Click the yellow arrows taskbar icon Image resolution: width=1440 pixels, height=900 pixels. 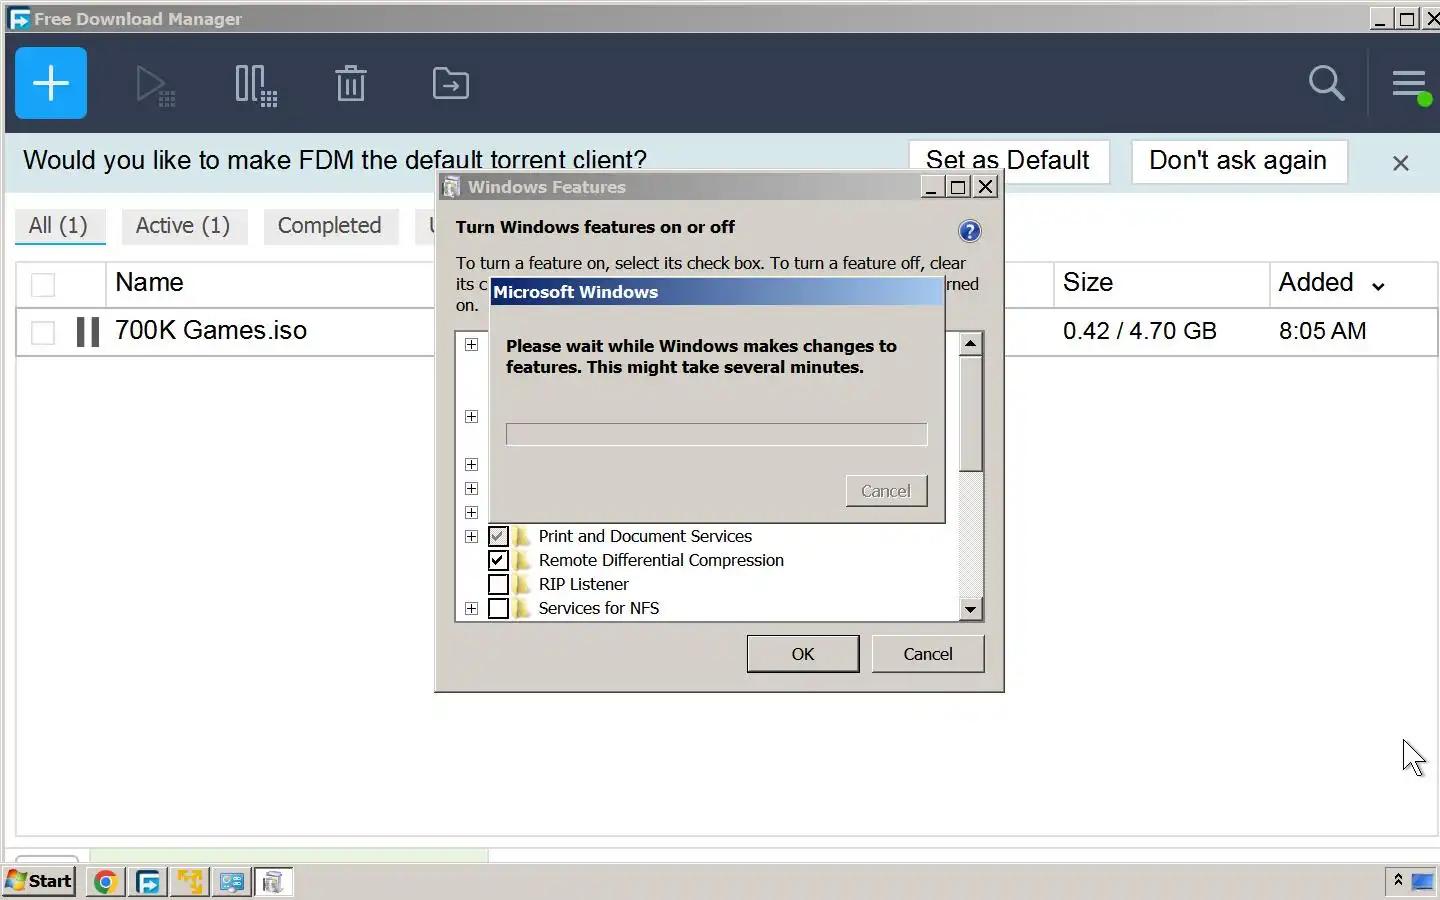pos(189,882)
